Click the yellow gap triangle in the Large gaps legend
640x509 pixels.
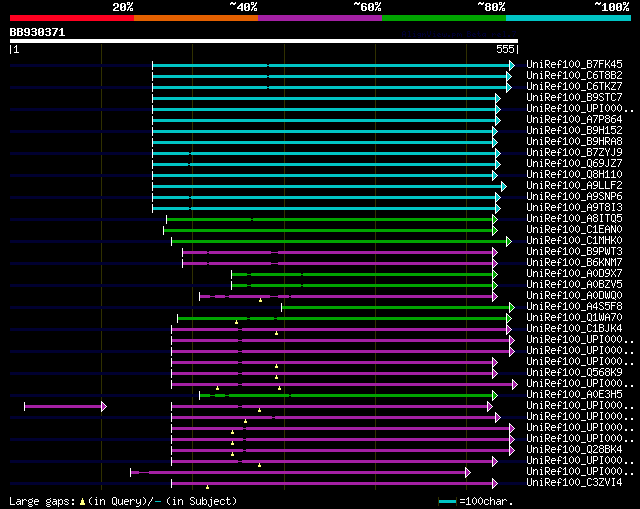(x=82, y=502)
